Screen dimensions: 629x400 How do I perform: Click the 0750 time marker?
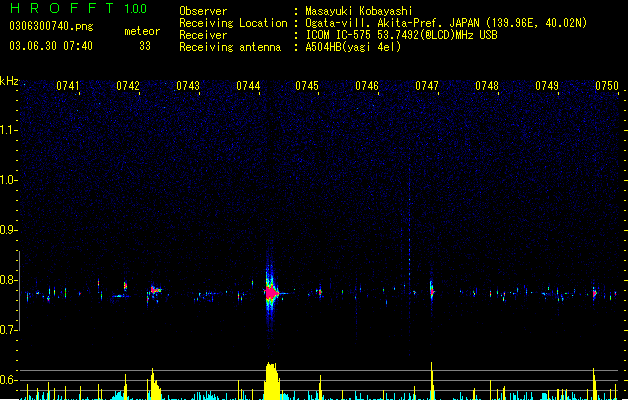click(x=607, y=86)
